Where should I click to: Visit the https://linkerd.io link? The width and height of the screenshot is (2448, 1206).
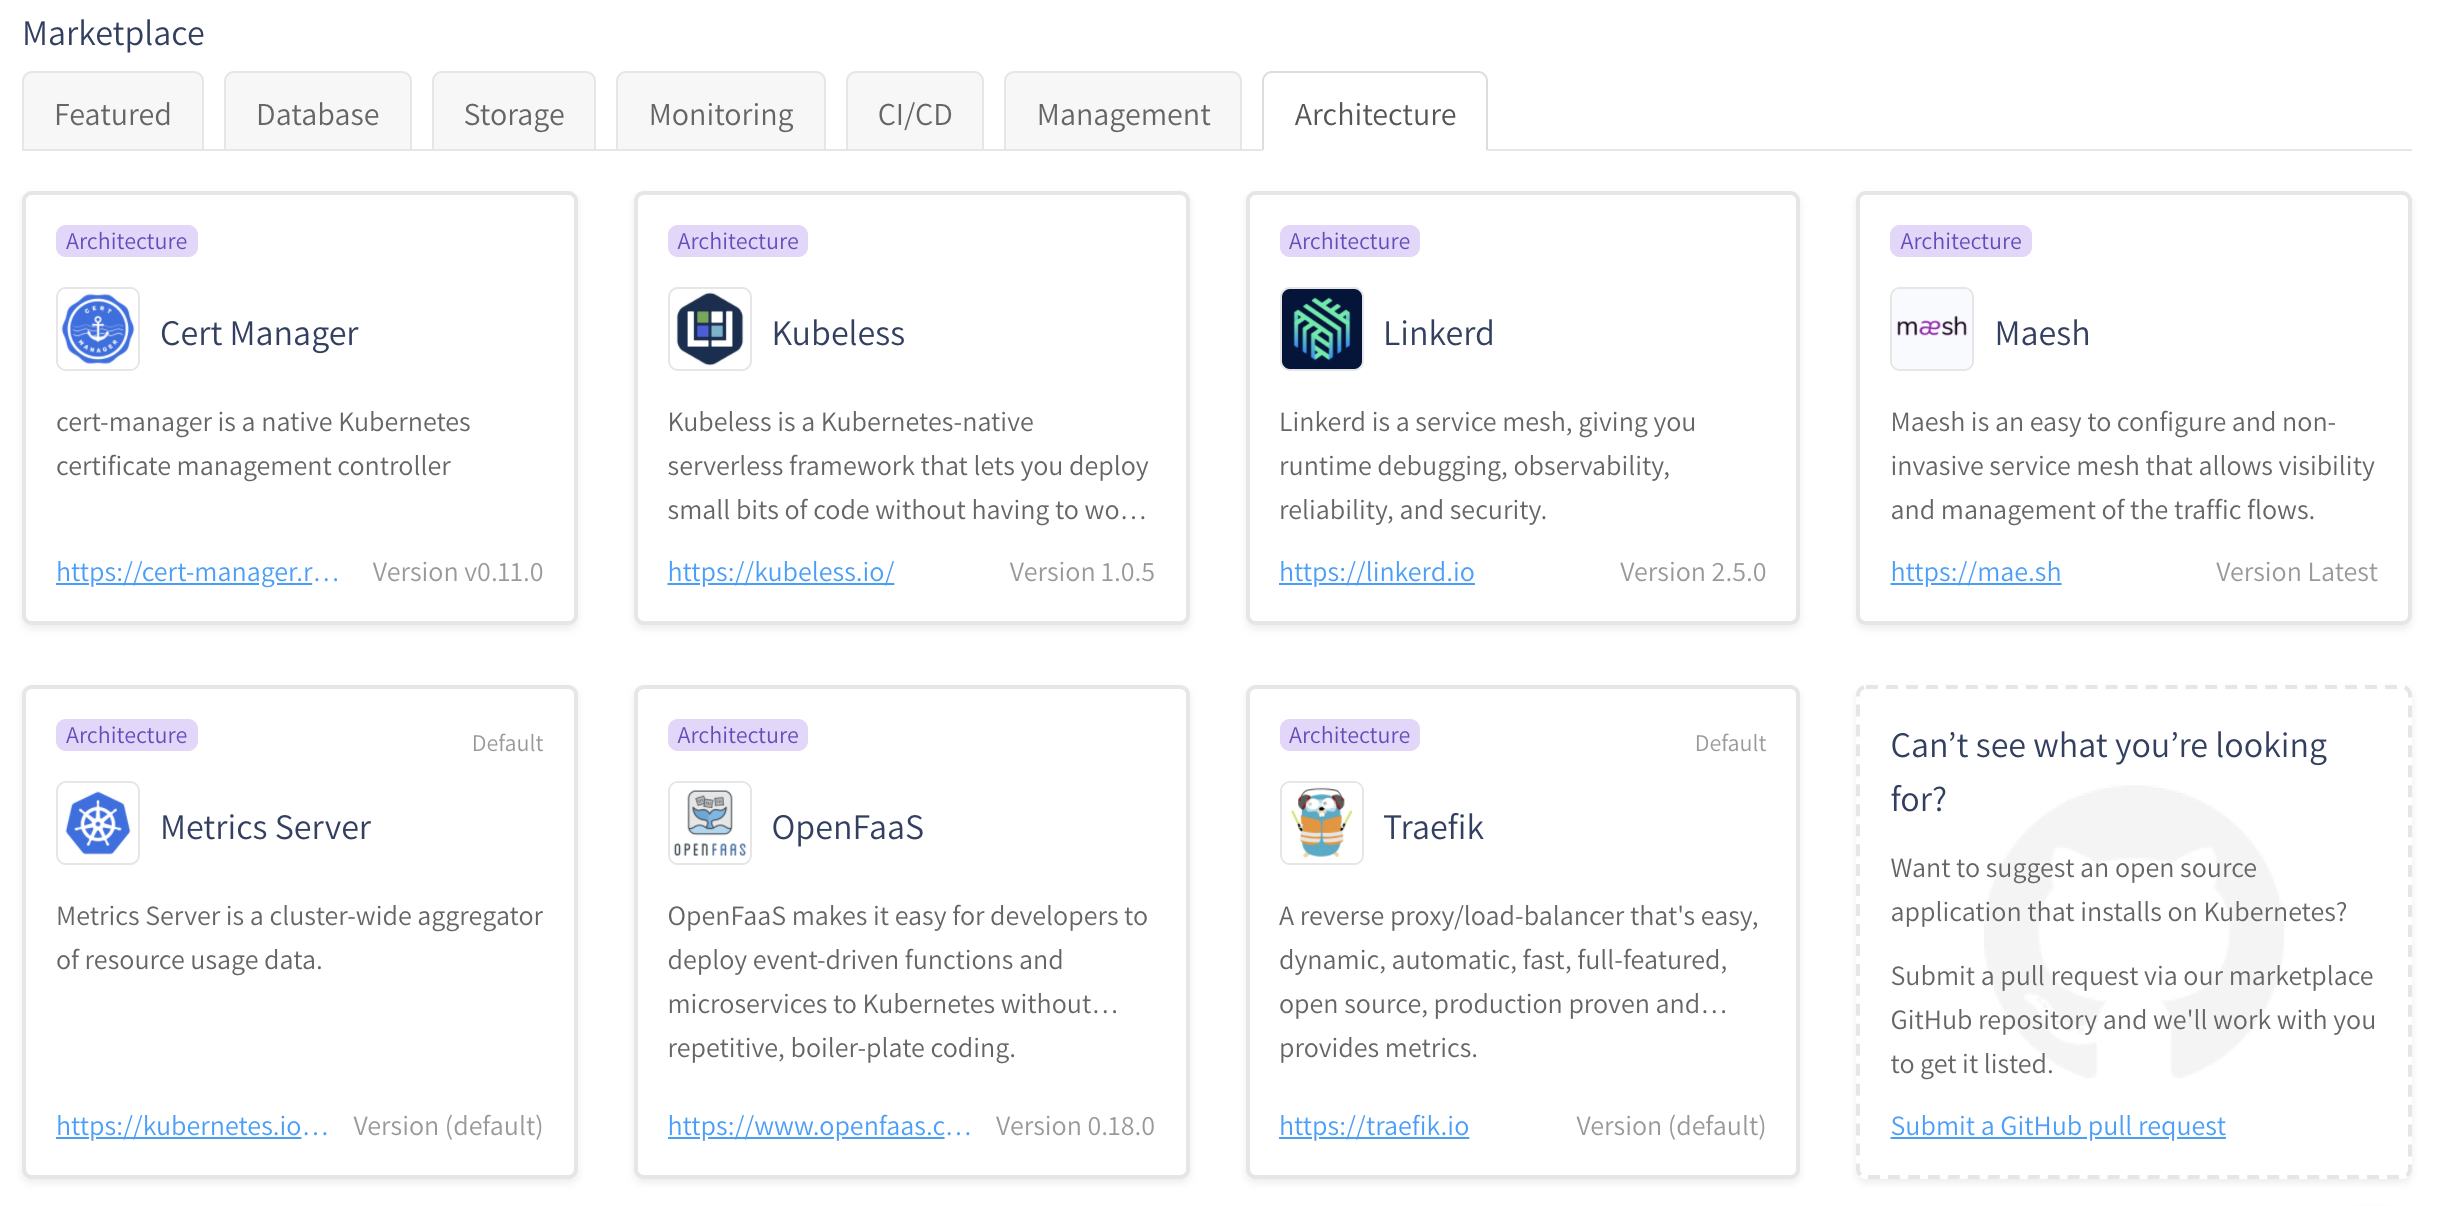1377,572
